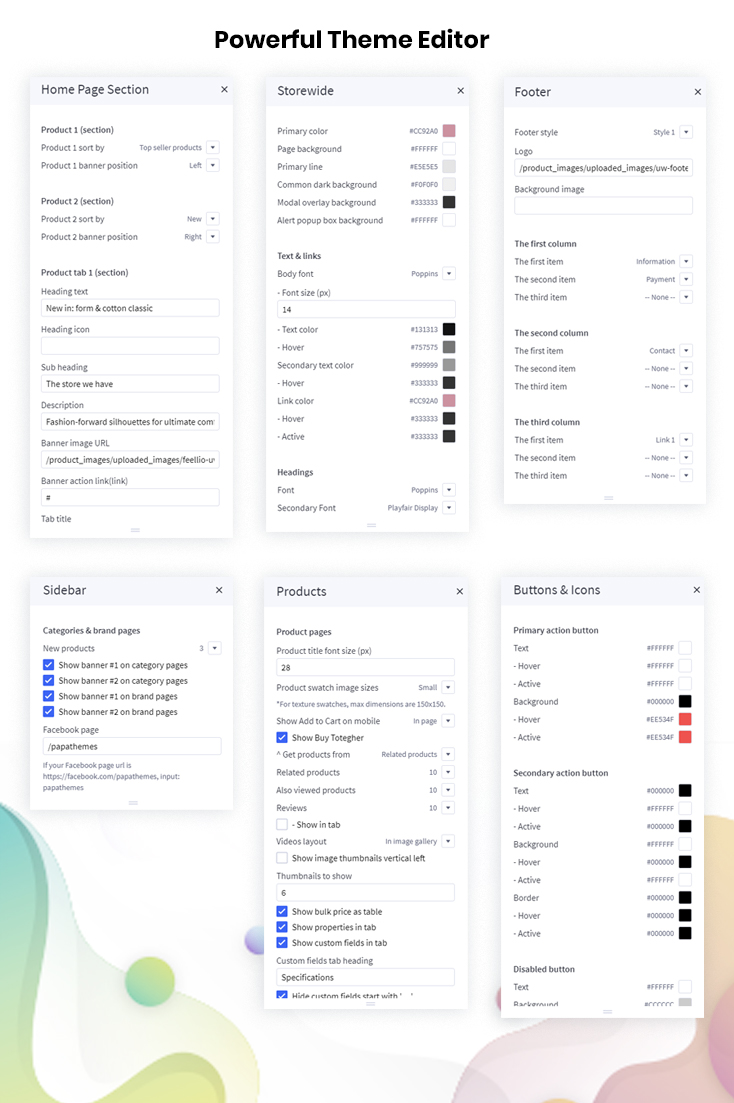This screenshot has width=734, height=1103.
Task: Dismiss the Footer panel with X icon
Action: pos(697,92)
